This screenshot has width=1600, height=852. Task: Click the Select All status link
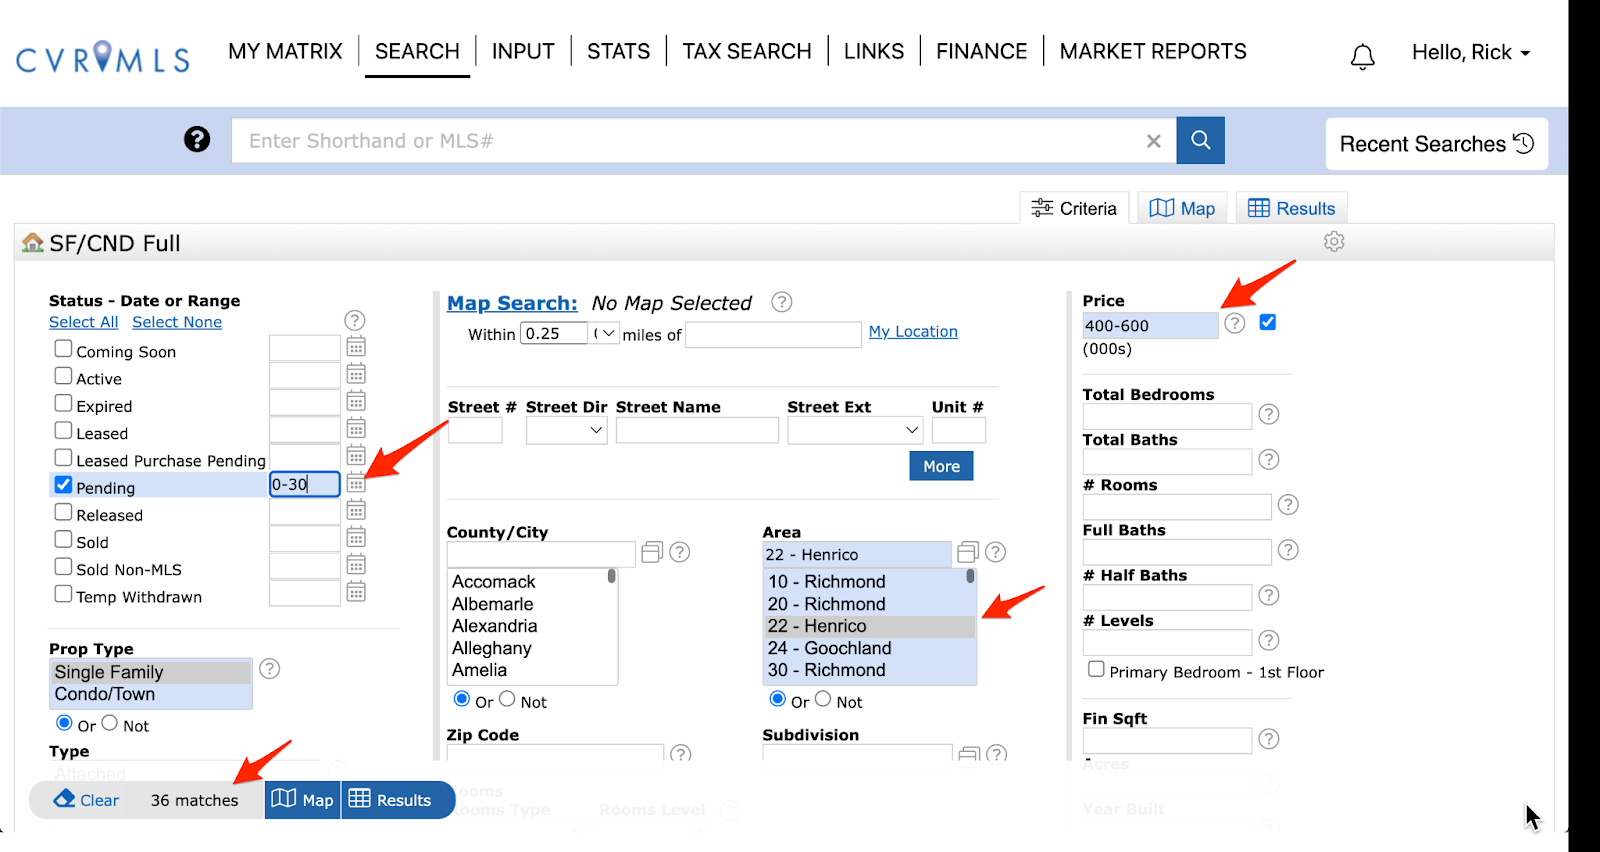(84, 322)
